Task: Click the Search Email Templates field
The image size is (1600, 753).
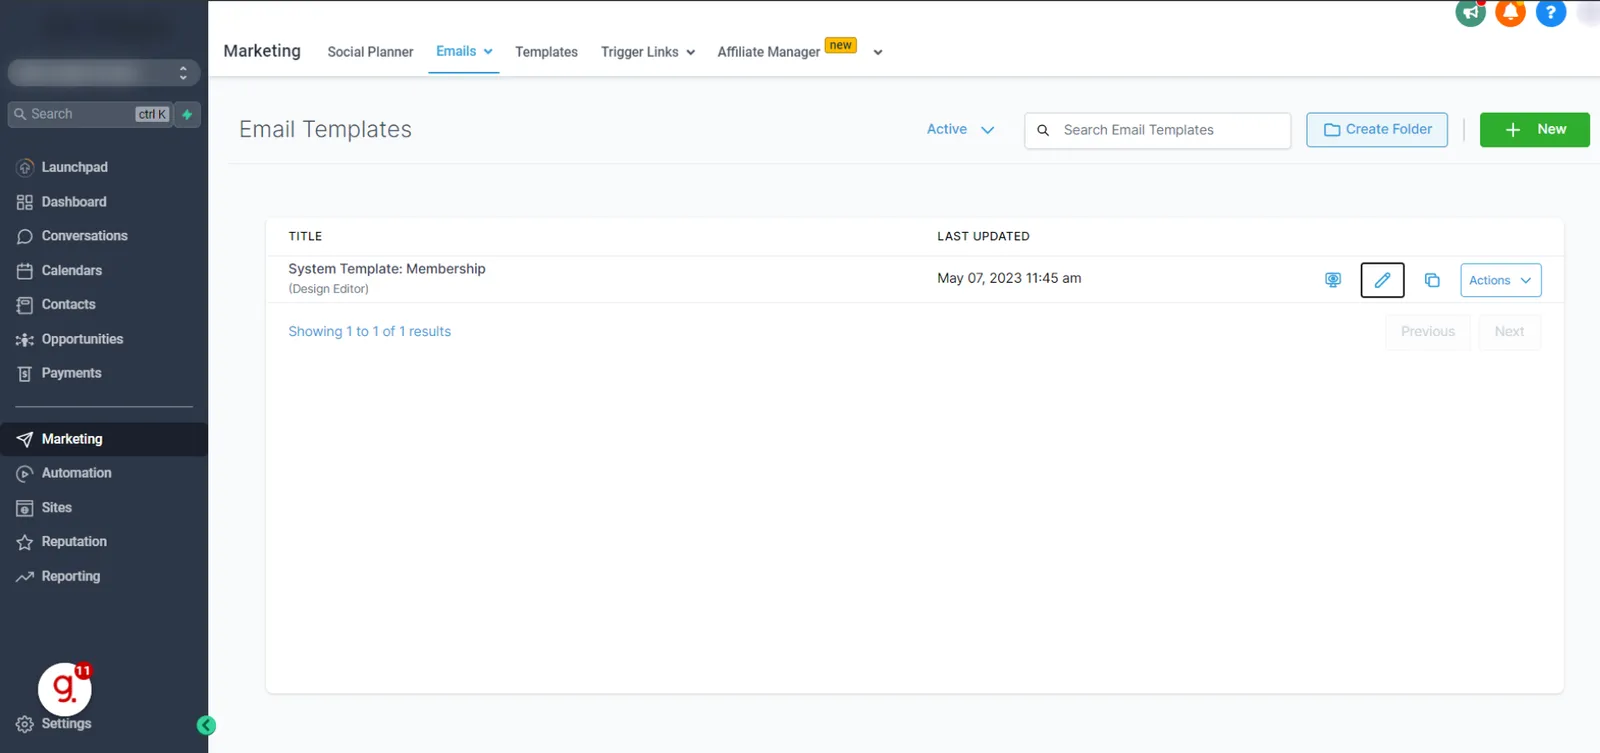Action: (1157, 130)
